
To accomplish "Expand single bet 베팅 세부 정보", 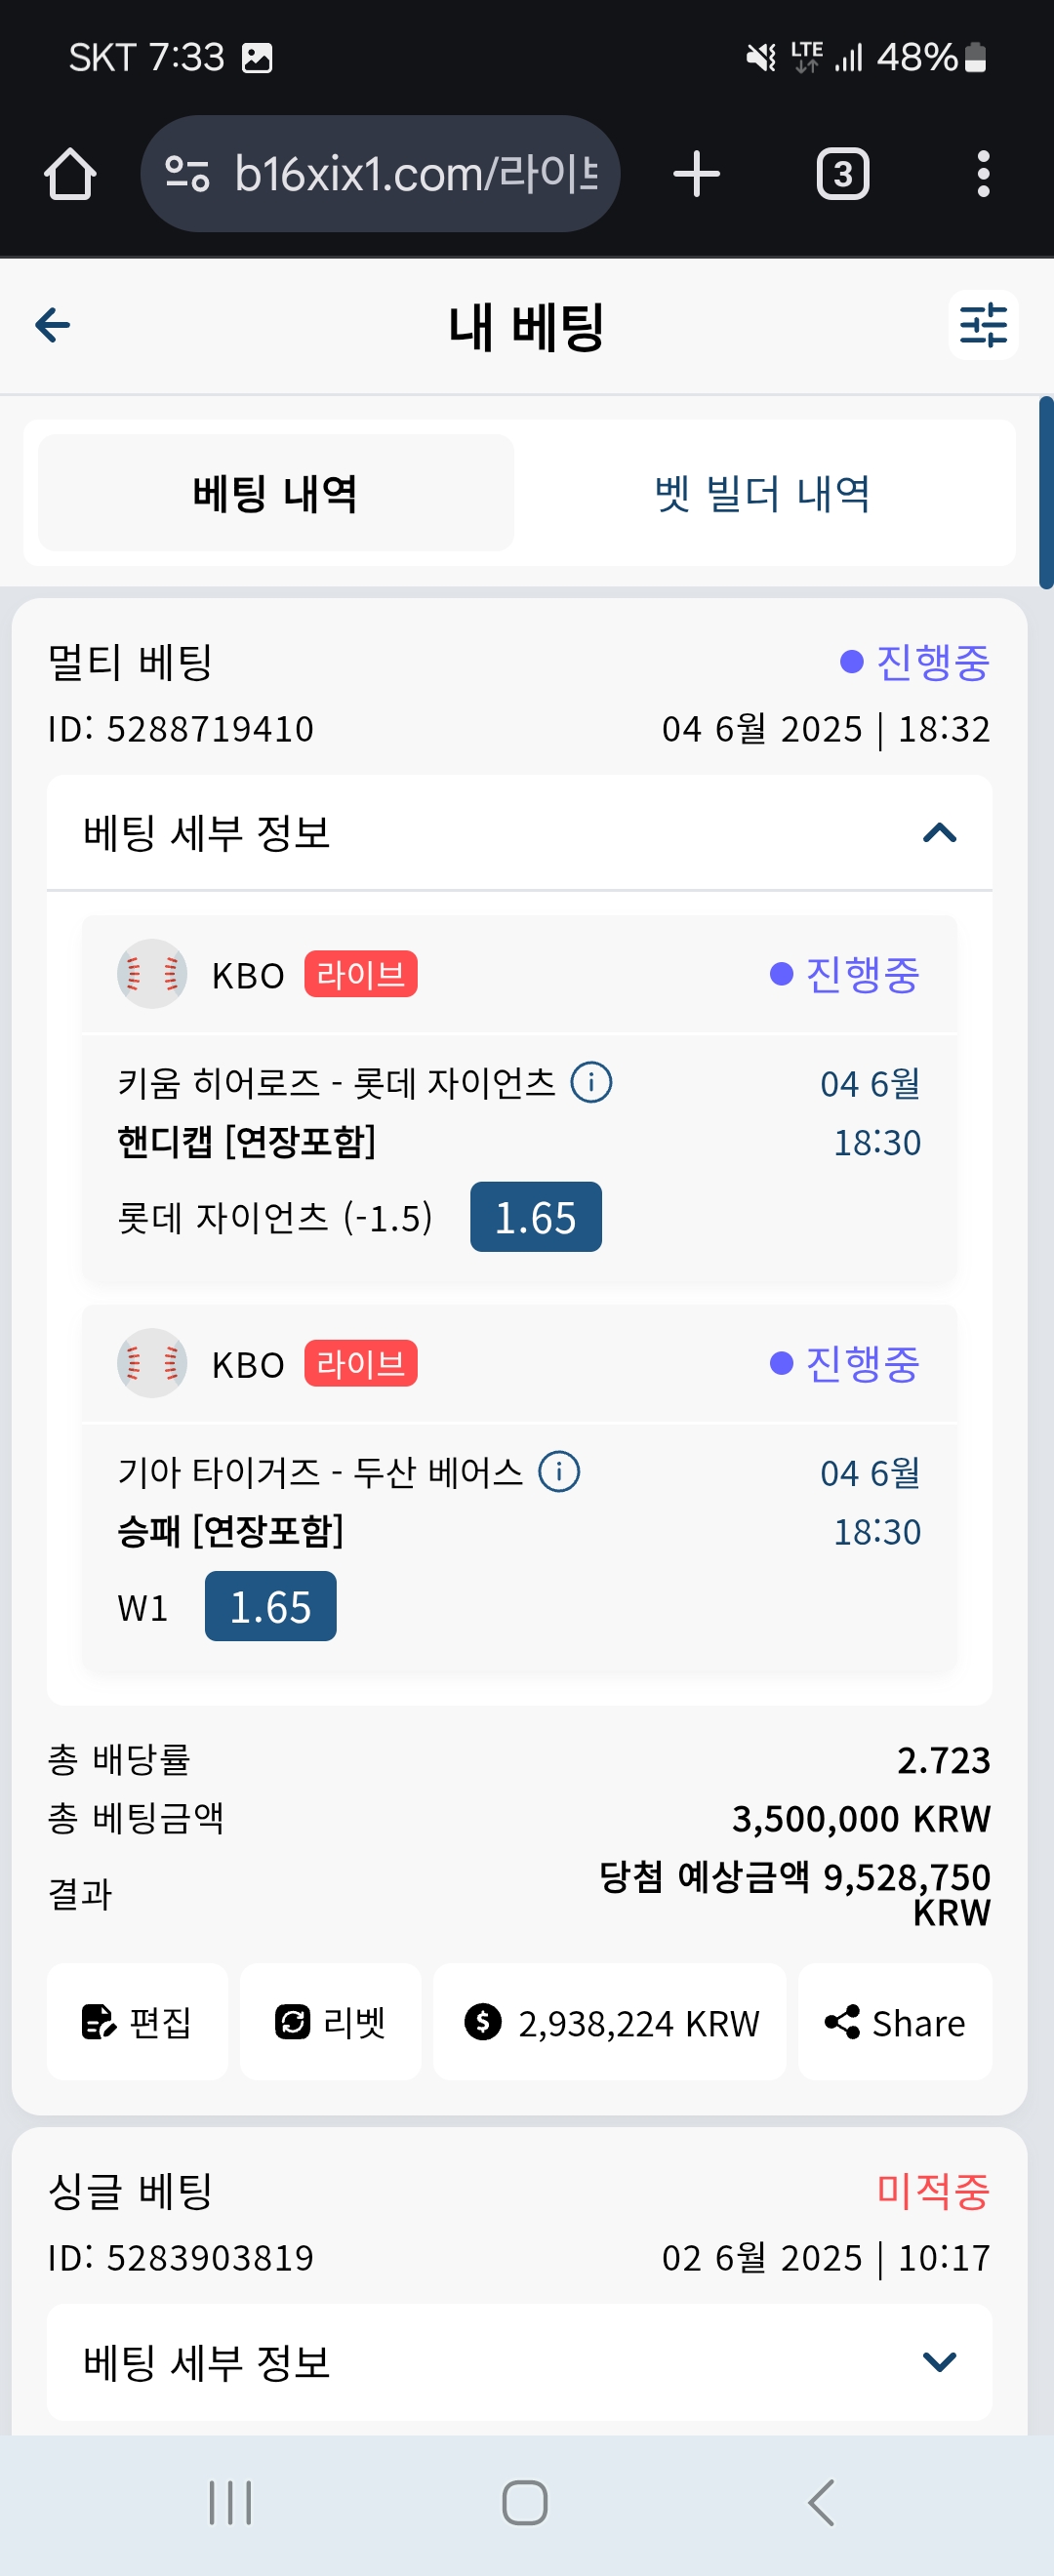I will (519, 2362).
